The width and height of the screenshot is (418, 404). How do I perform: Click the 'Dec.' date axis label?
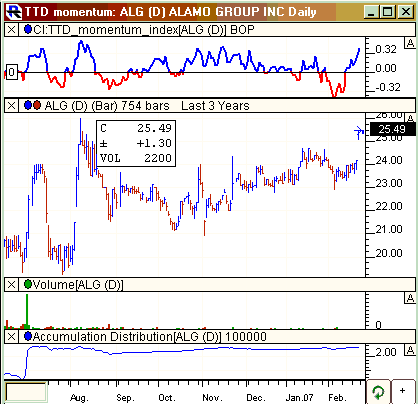pyautogui.click(x=255, y=398)
